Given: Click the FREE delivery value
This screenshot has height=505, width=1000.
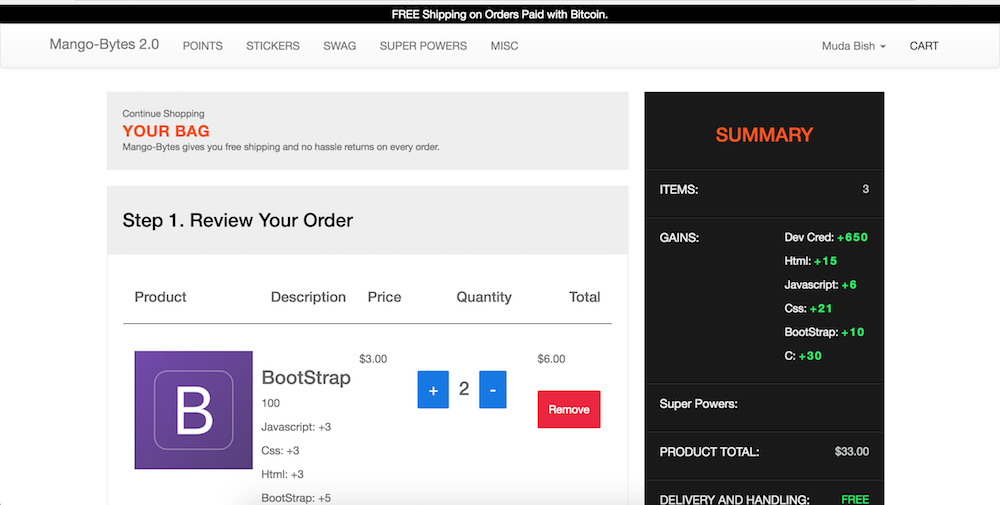Looking at the screenshot, I should pos(855,499).
